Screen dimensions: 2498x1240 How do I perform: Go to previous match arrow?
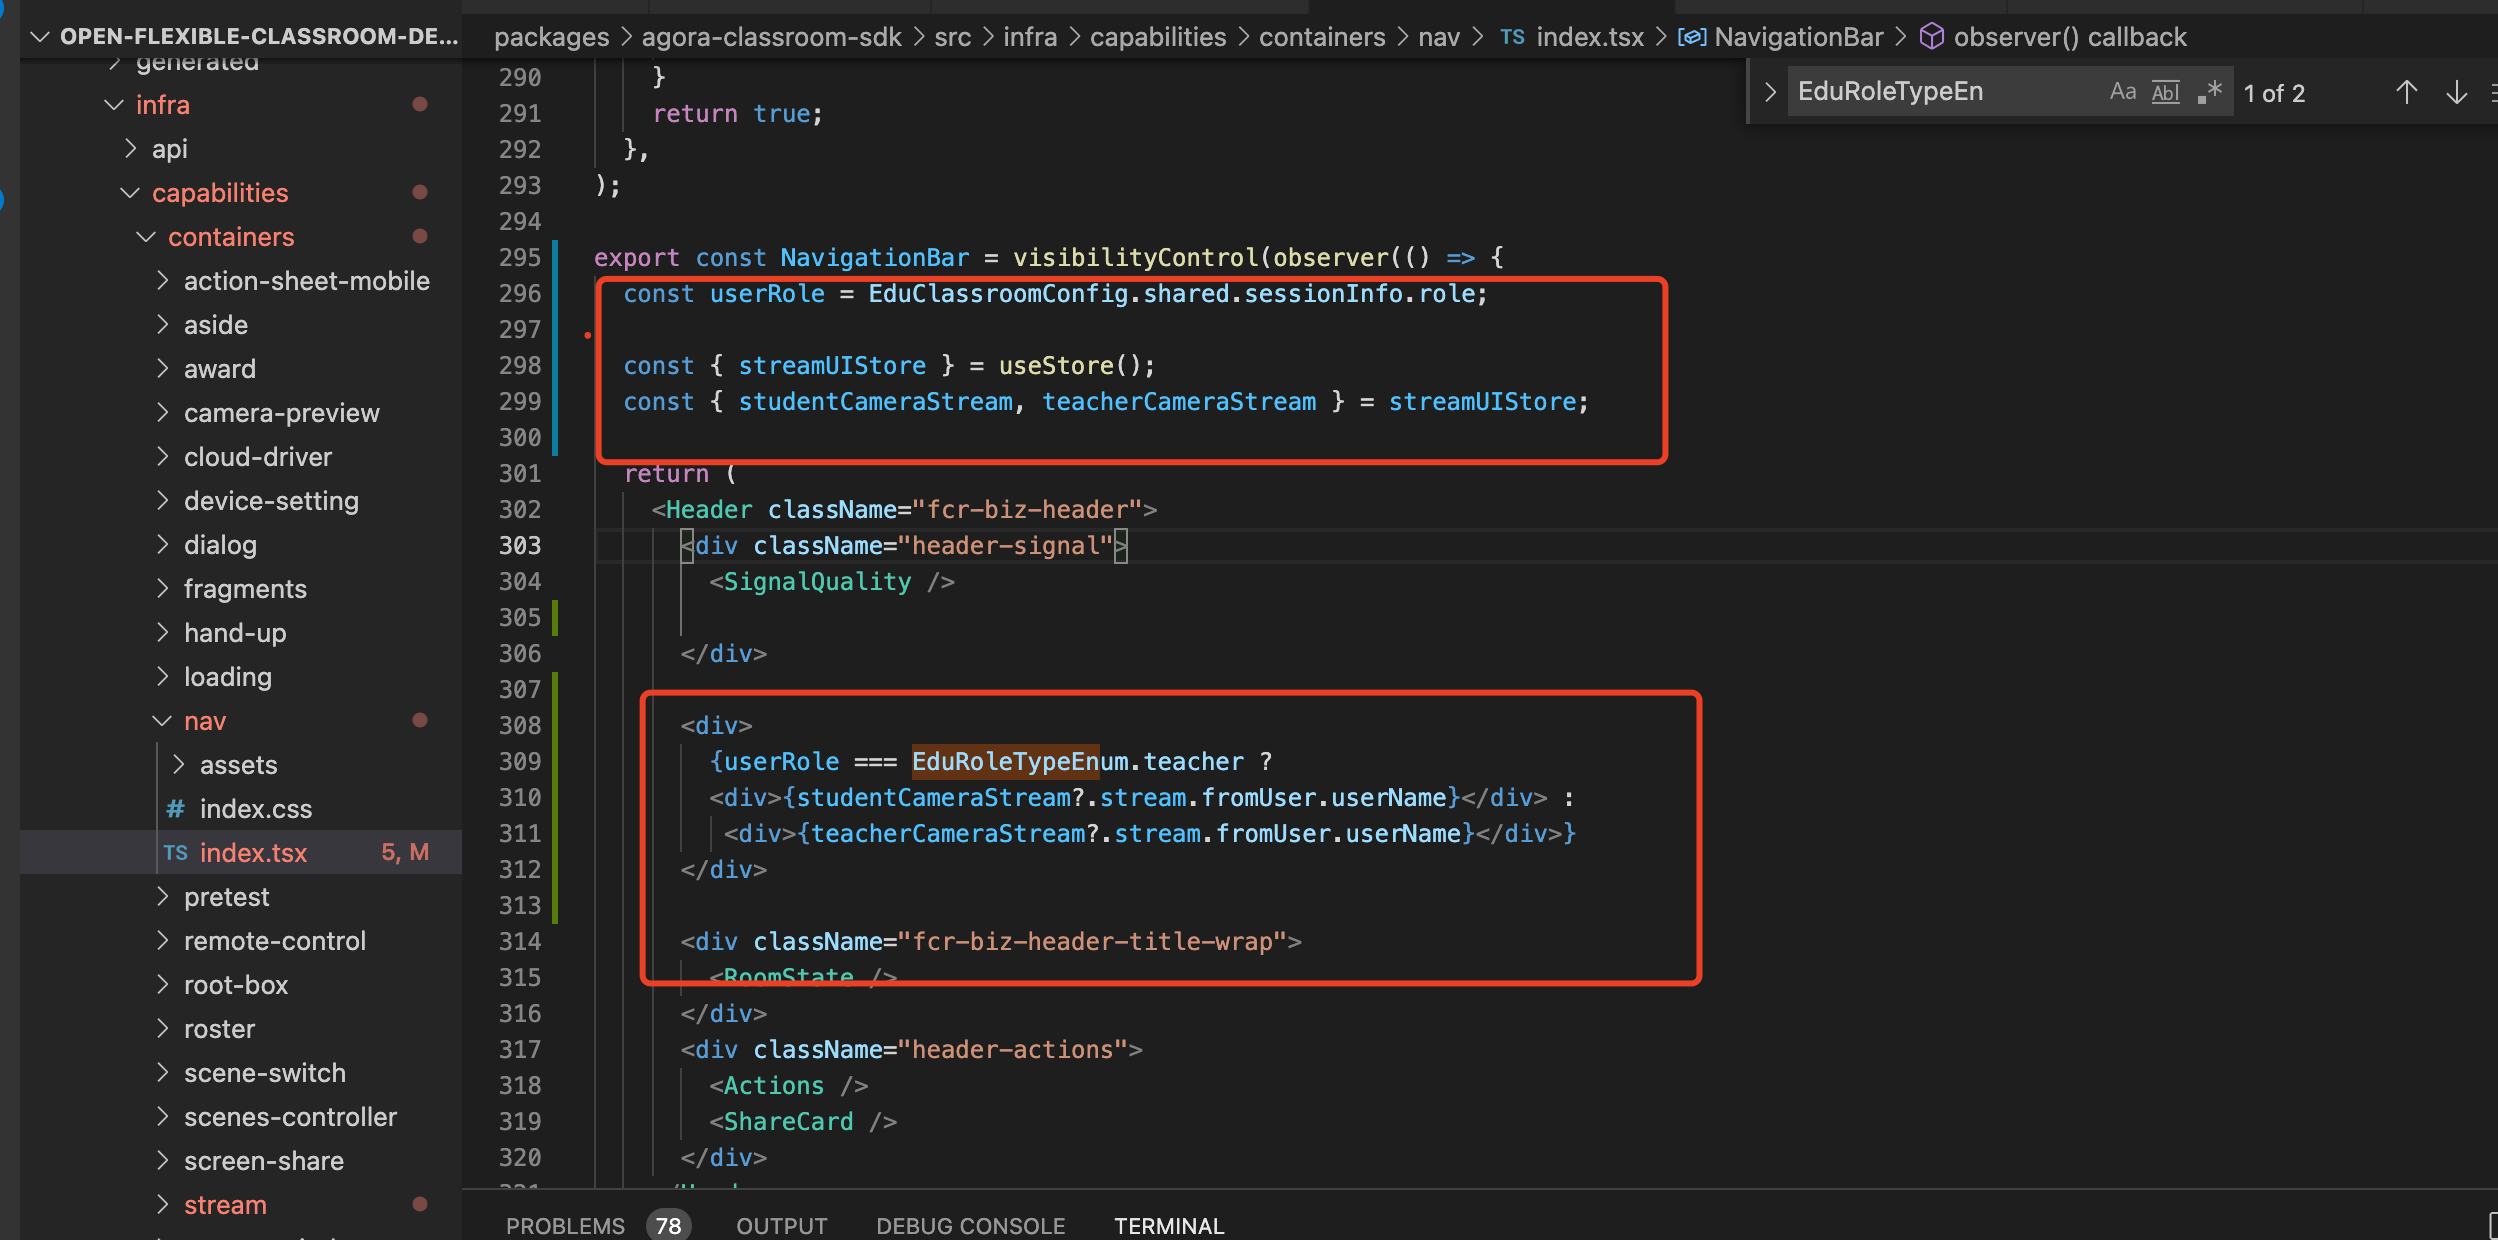point(2407,92)
